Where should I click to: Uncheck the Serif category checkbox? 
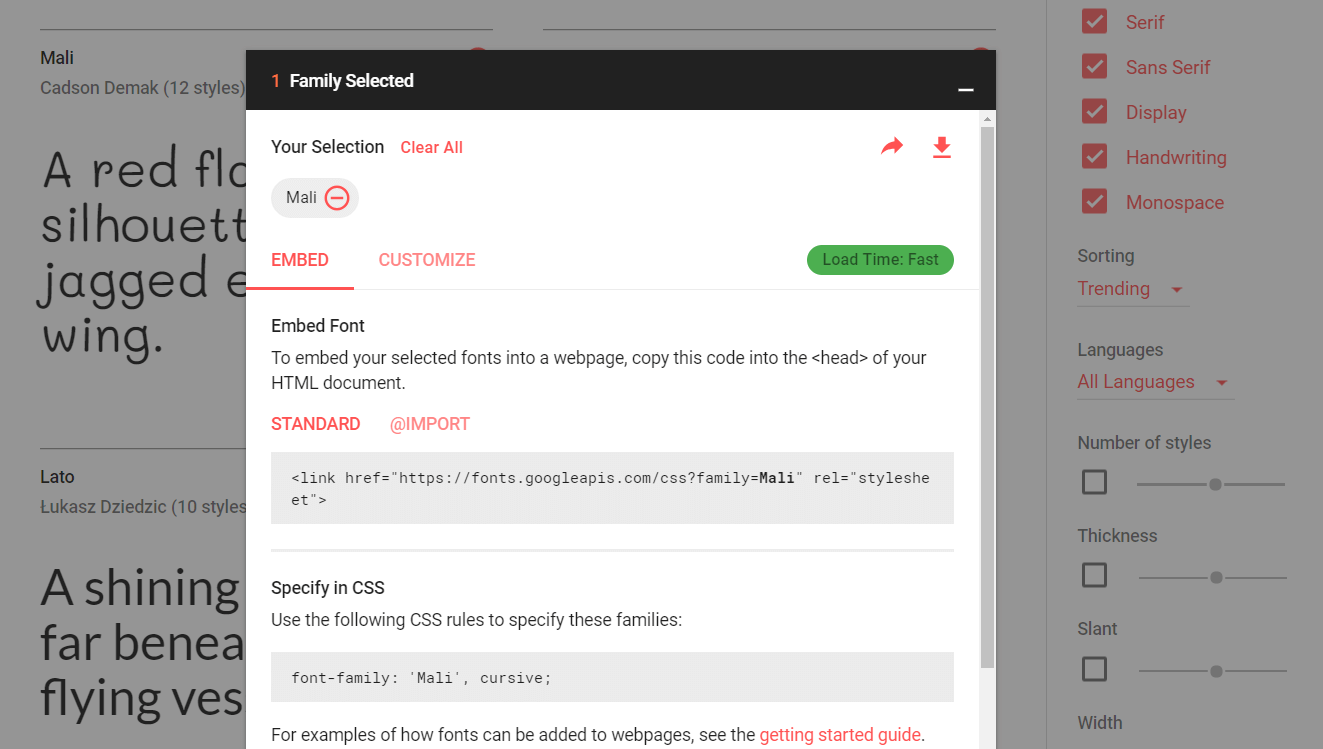tap(1094, 22)
